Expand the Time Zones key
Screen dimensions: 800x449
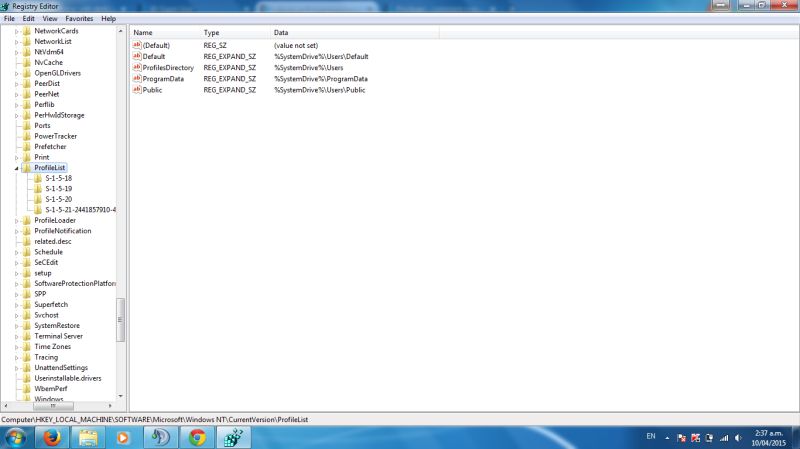tap(16, 347)
